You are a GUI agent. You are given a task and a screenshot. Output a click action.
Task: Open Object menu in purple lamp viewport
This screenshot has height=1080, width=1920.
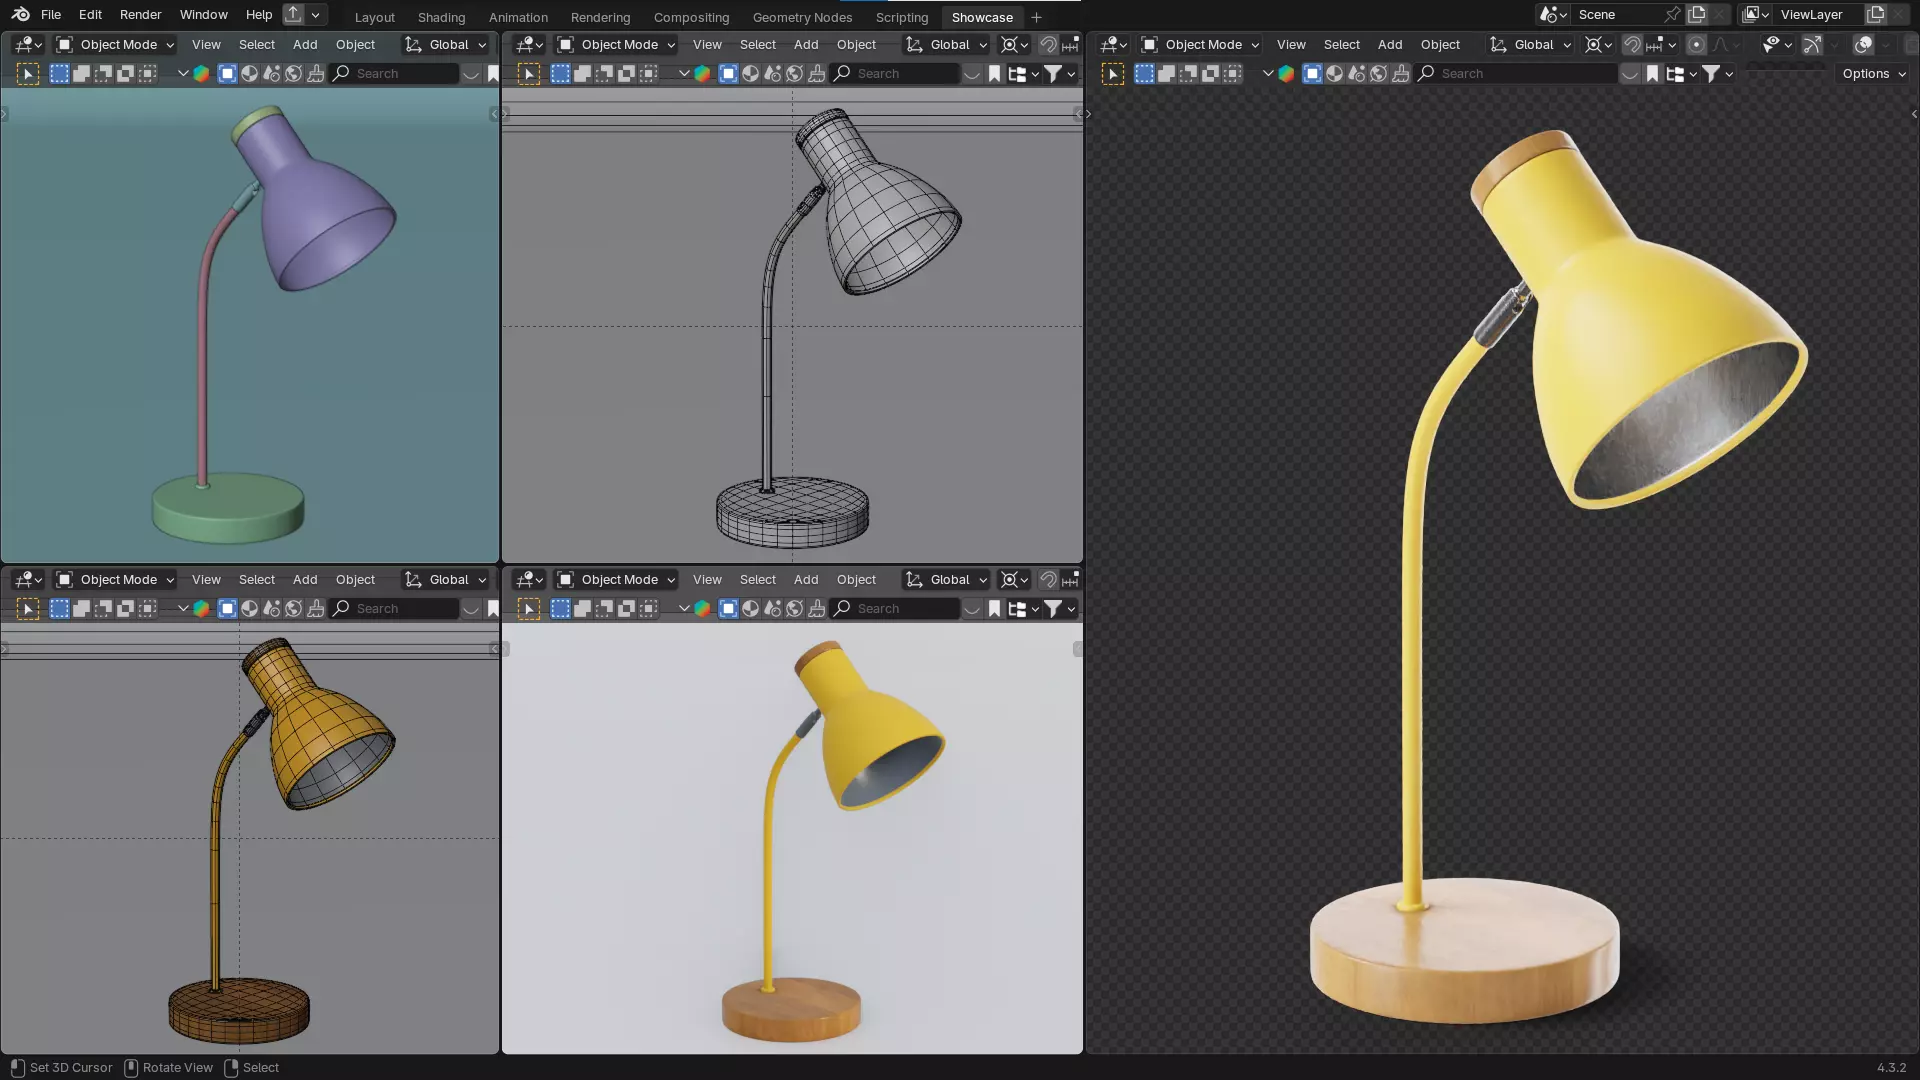pos(355,44)
